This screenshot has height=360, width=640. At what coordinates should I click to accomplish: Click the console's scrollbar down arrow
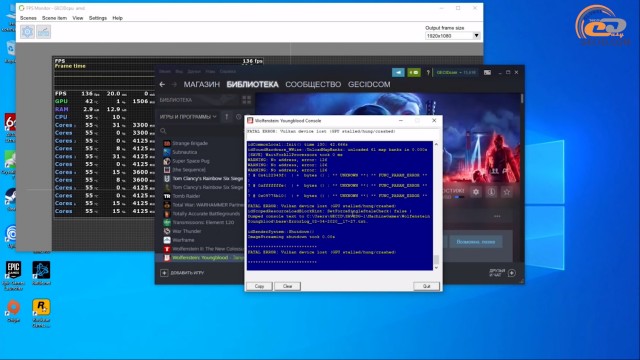click(436, 268)
